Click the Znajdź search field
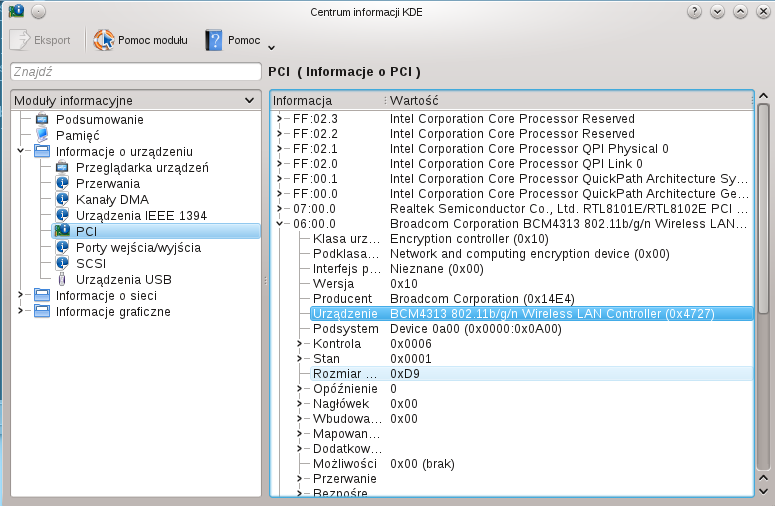Viewport: 775px width, 506px height. click(135, 72)
